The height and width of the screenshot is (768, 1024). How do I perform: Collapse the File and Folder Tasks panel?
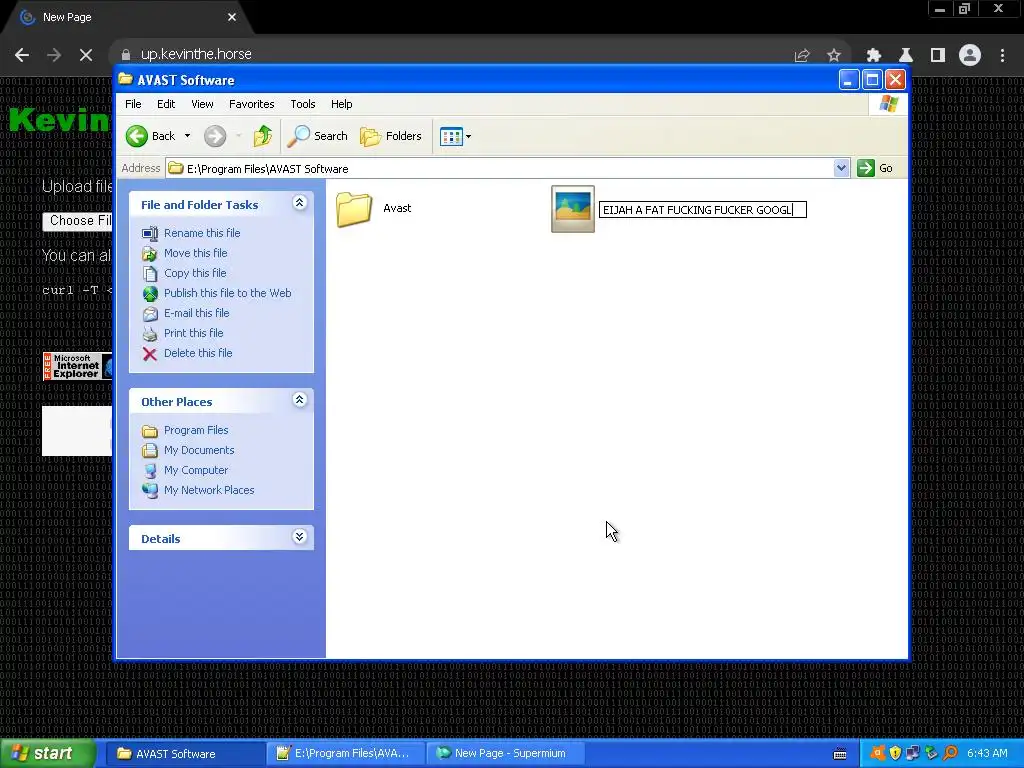pyautogui.click(x=300, y=203)
